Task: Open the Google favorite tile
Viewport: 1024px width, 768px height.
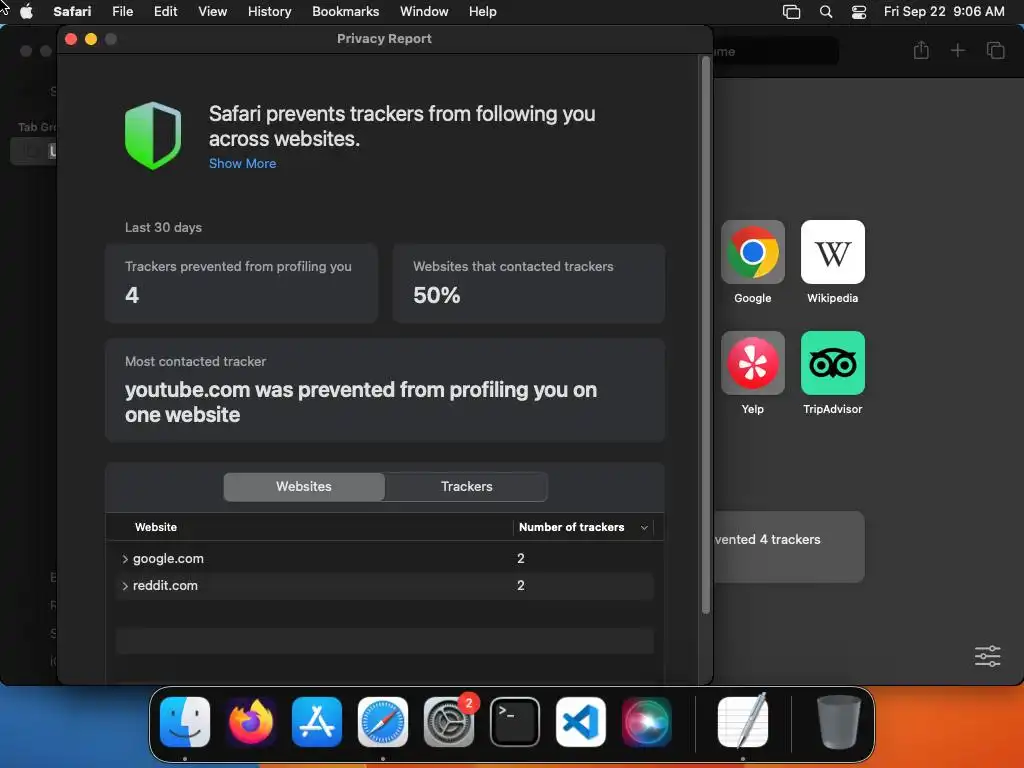Action: tap(752, 252)
